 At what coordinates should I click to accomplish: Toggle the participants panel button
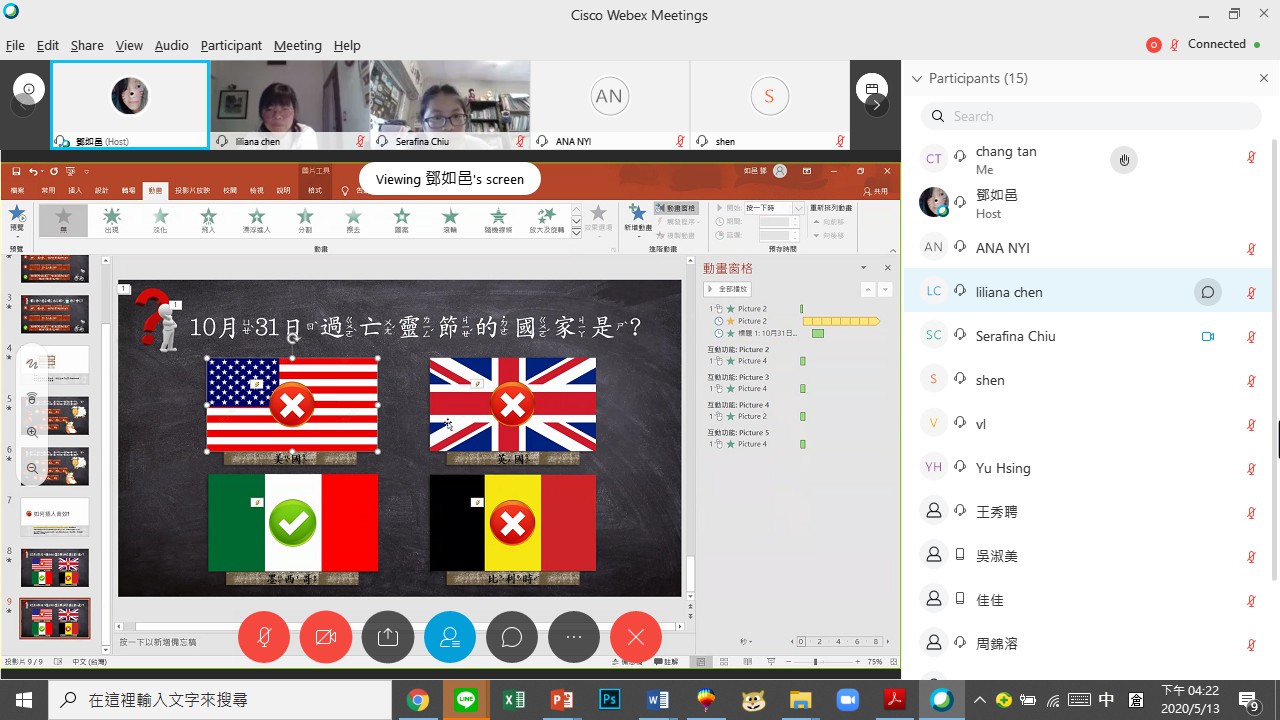[450, 637]
